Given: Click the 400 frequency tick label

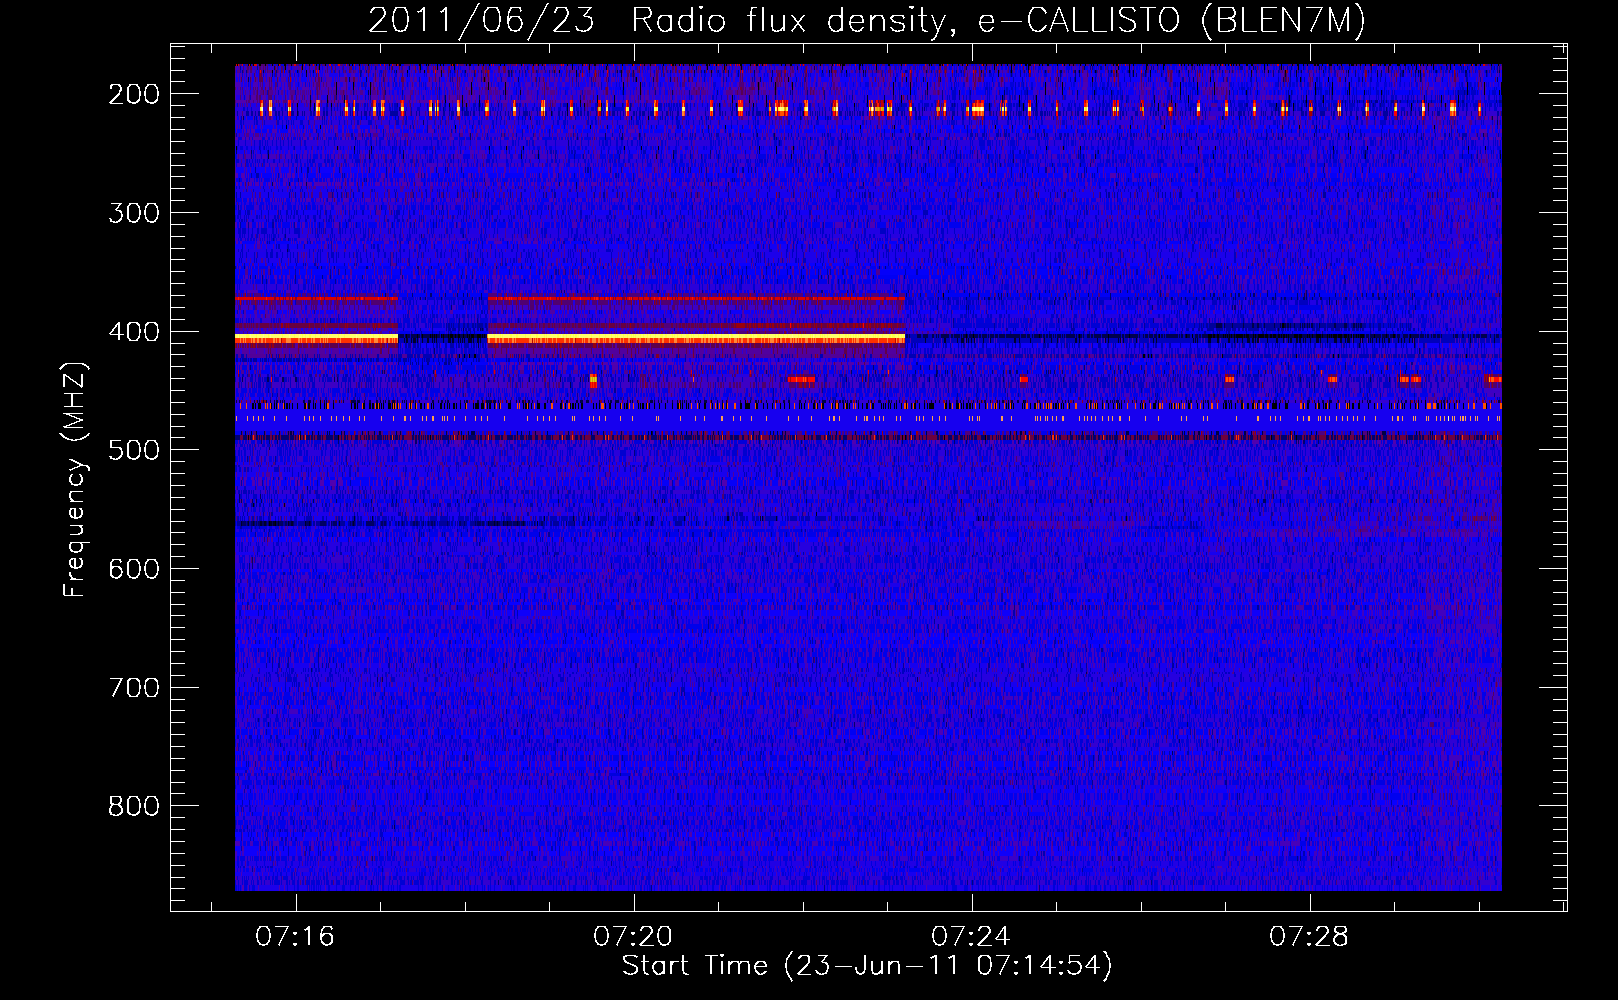Looking at the screenshot, I should click(x=134, y=332).
